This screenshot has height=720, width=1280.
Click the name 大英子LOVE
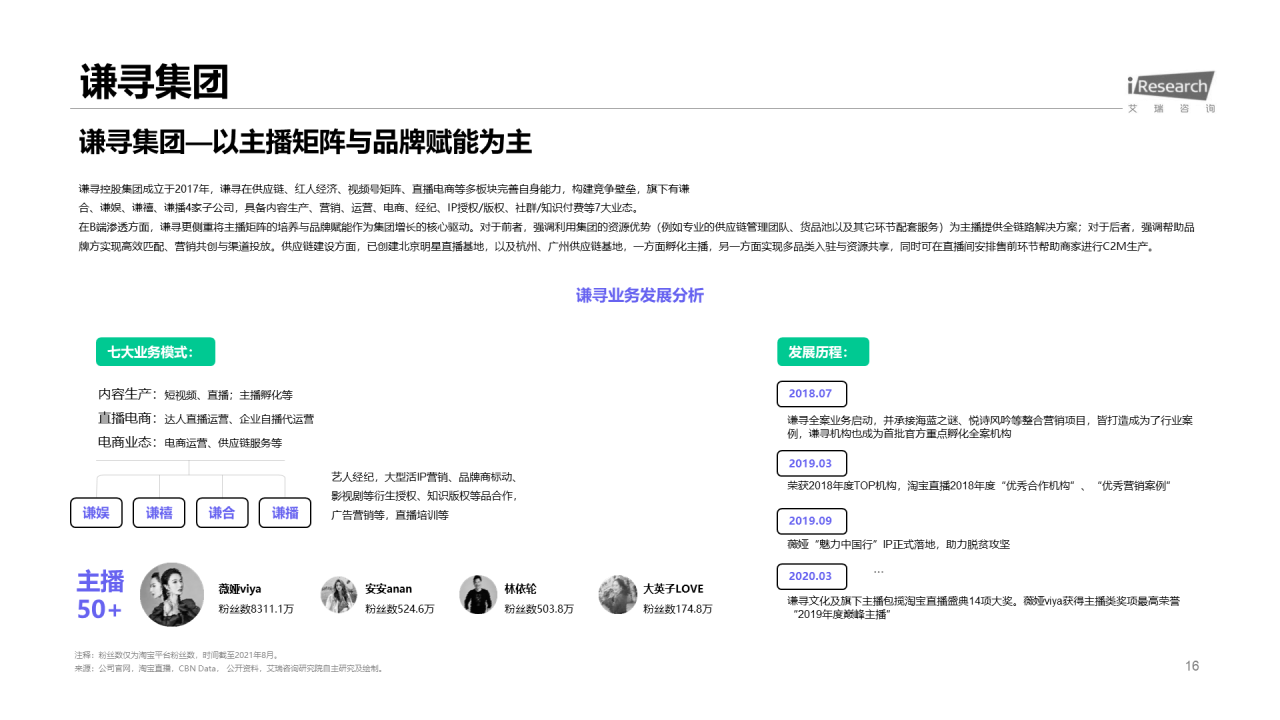tap(673, 589)
